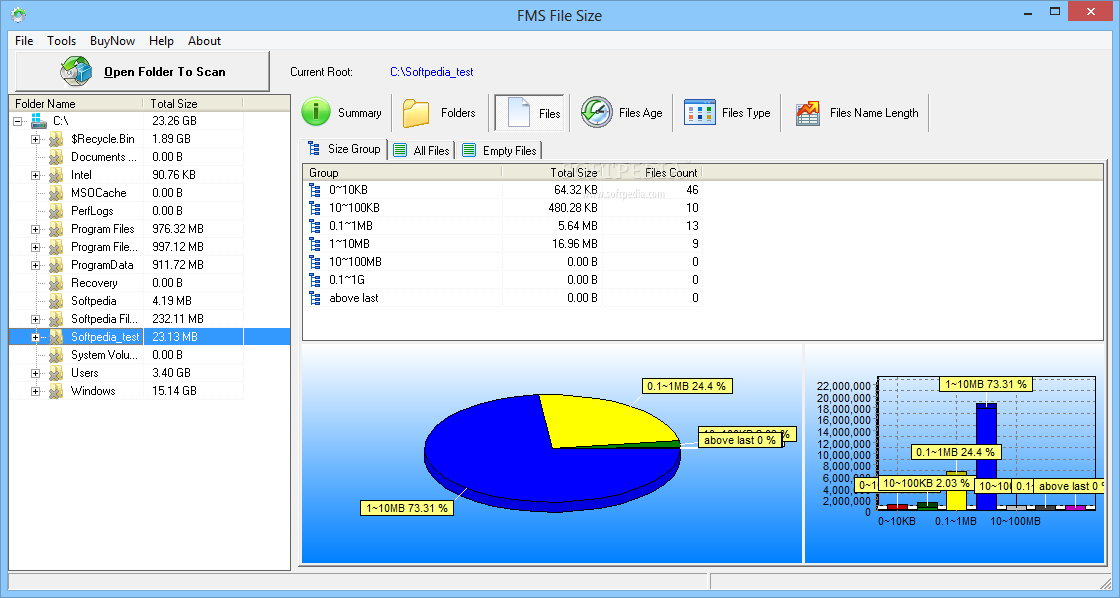Click the 1~10MB 73.31 % pie label
The image size is (1120, 598).
tap(406, 508)
